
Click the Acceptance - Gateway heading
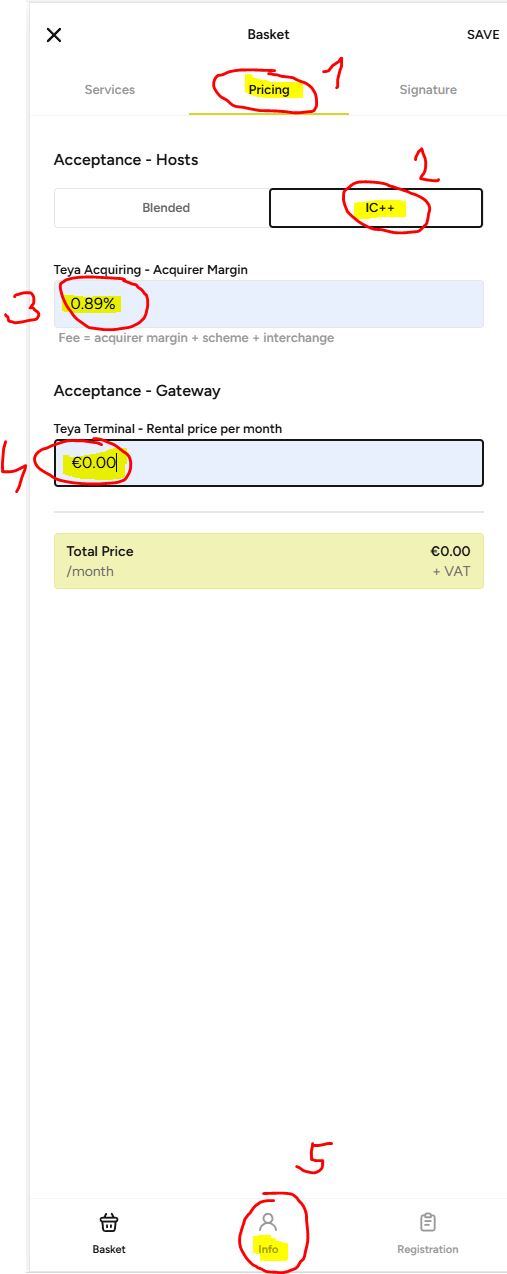[137, 391]
